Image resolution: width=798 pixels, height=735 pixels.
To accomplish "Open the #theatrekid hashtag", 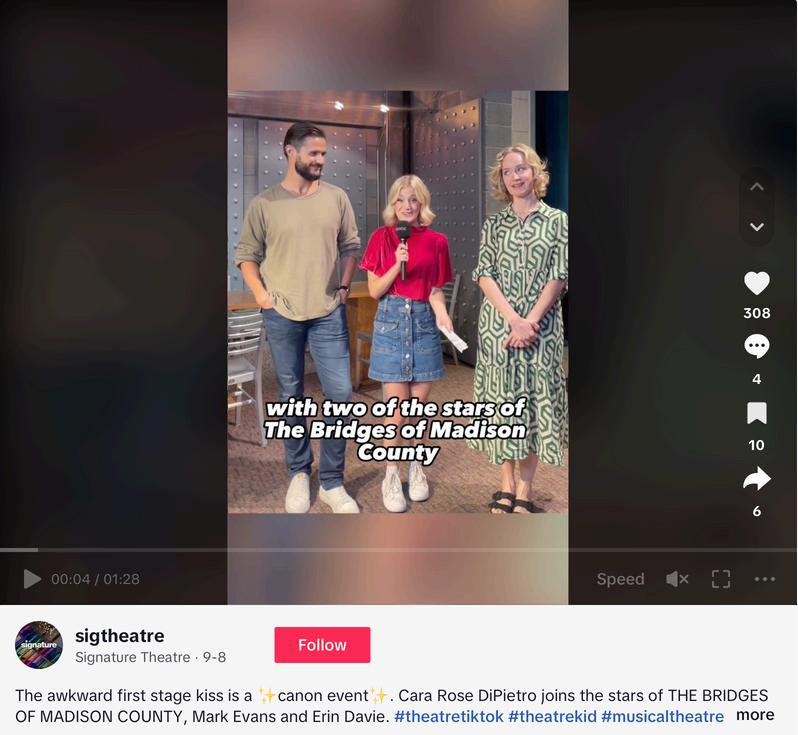I will (552, 716).
